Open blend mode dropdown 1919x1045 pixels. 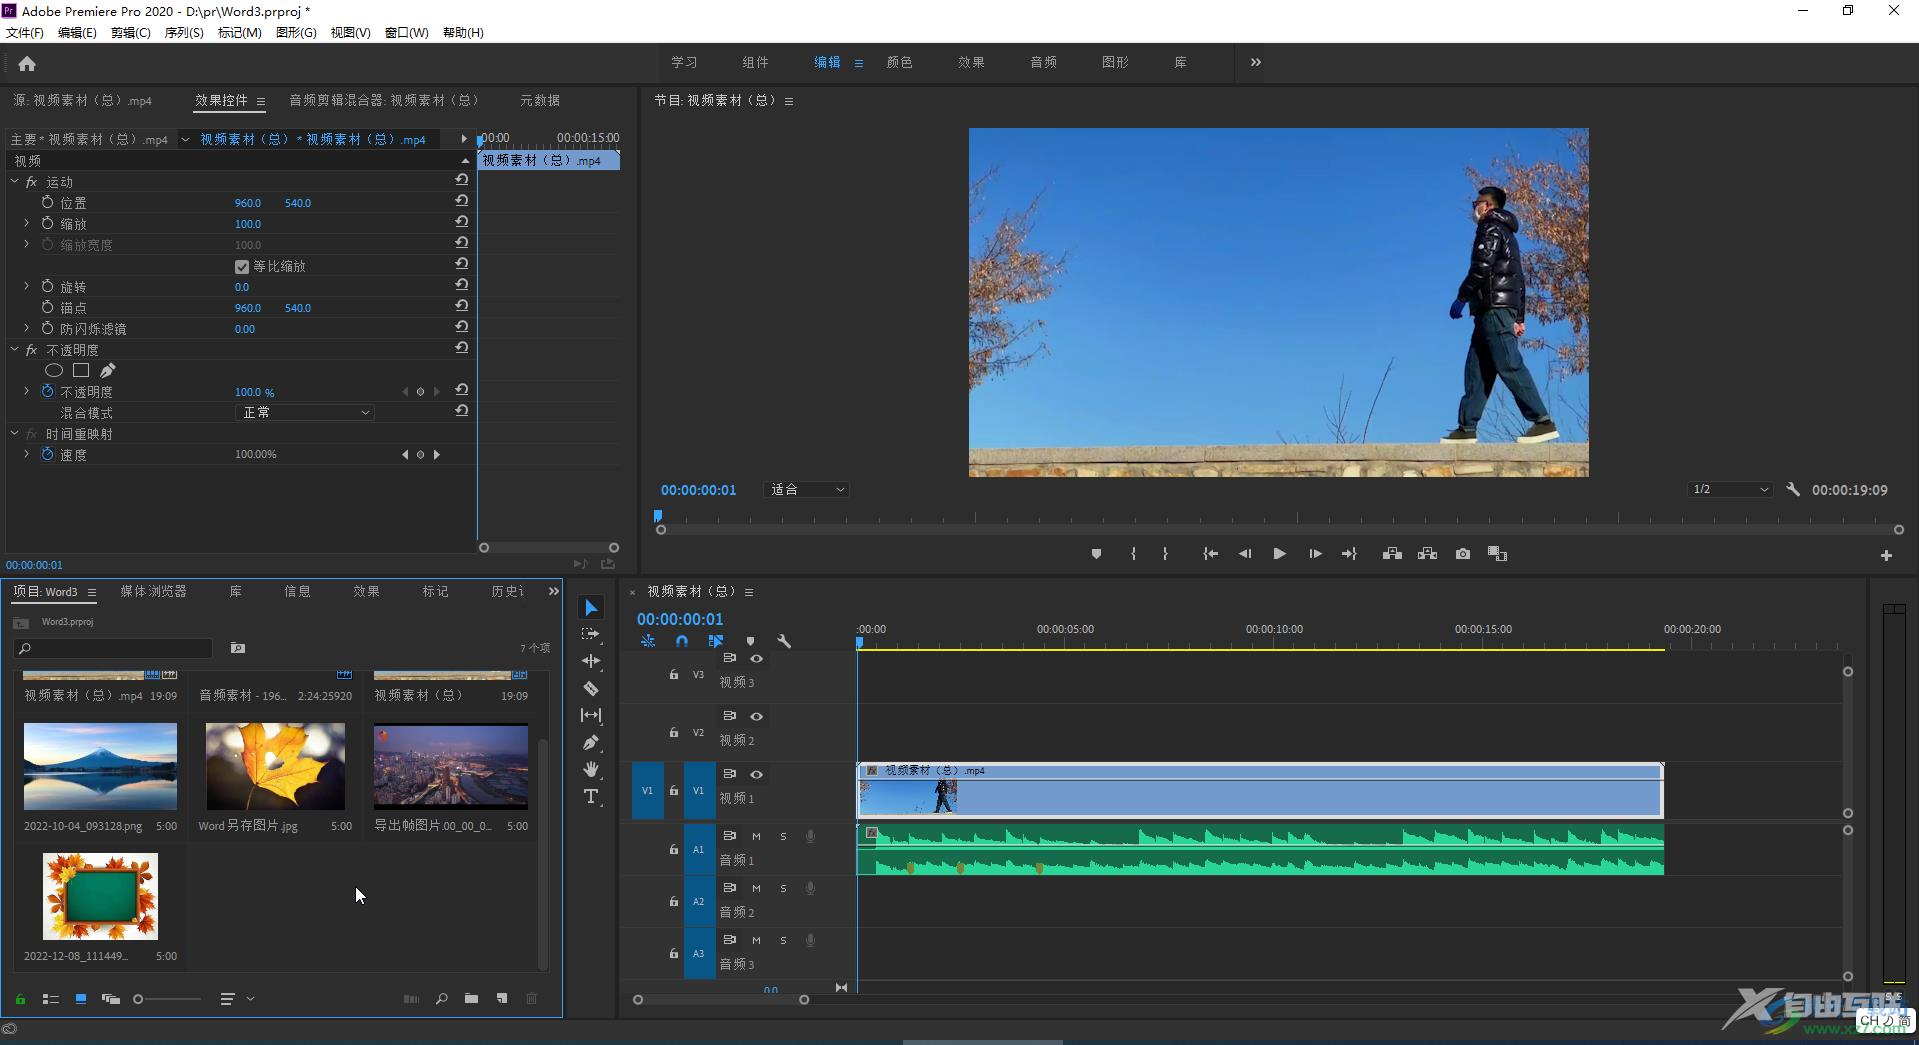coord(305,413)
